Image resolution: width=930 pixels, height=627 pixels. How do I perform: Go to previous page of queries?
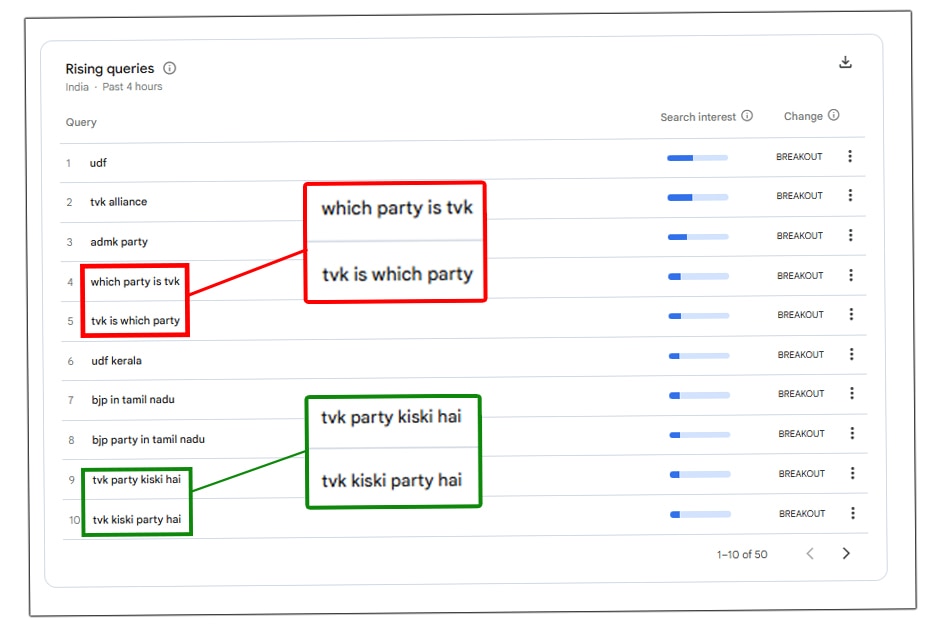click(810, 553)
